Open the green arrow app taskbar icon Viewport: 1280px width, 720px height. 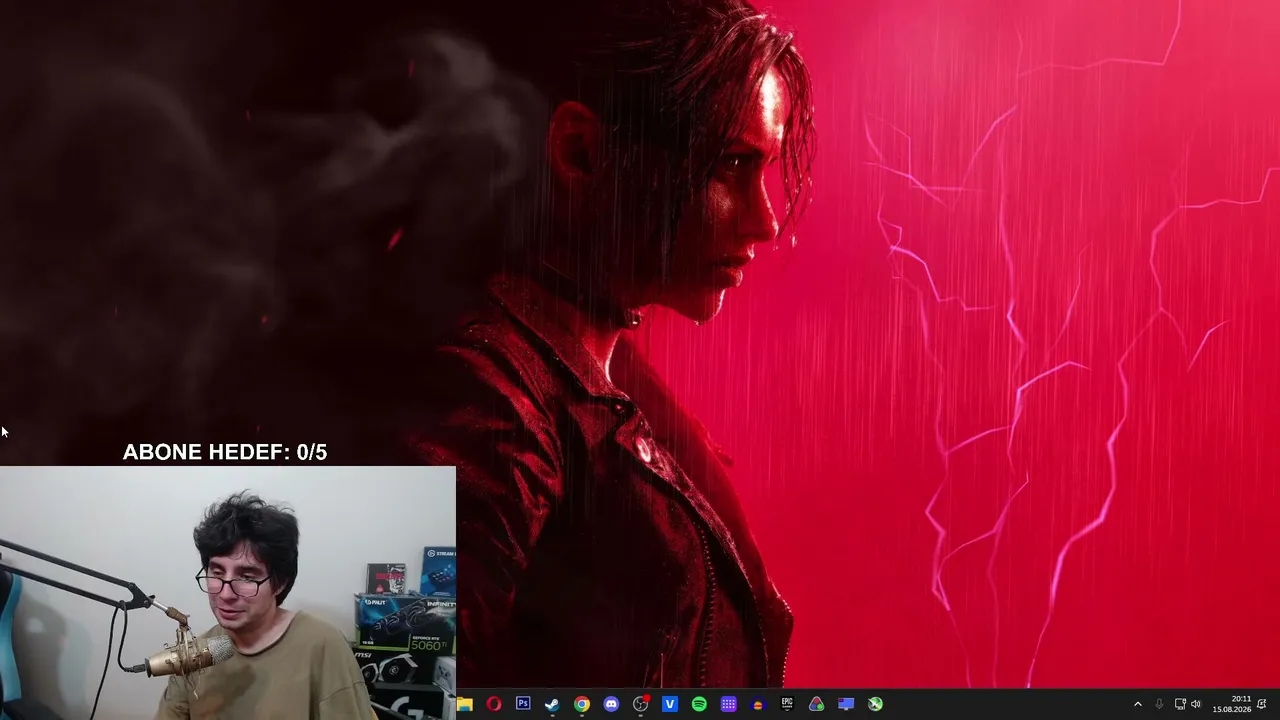875,704
